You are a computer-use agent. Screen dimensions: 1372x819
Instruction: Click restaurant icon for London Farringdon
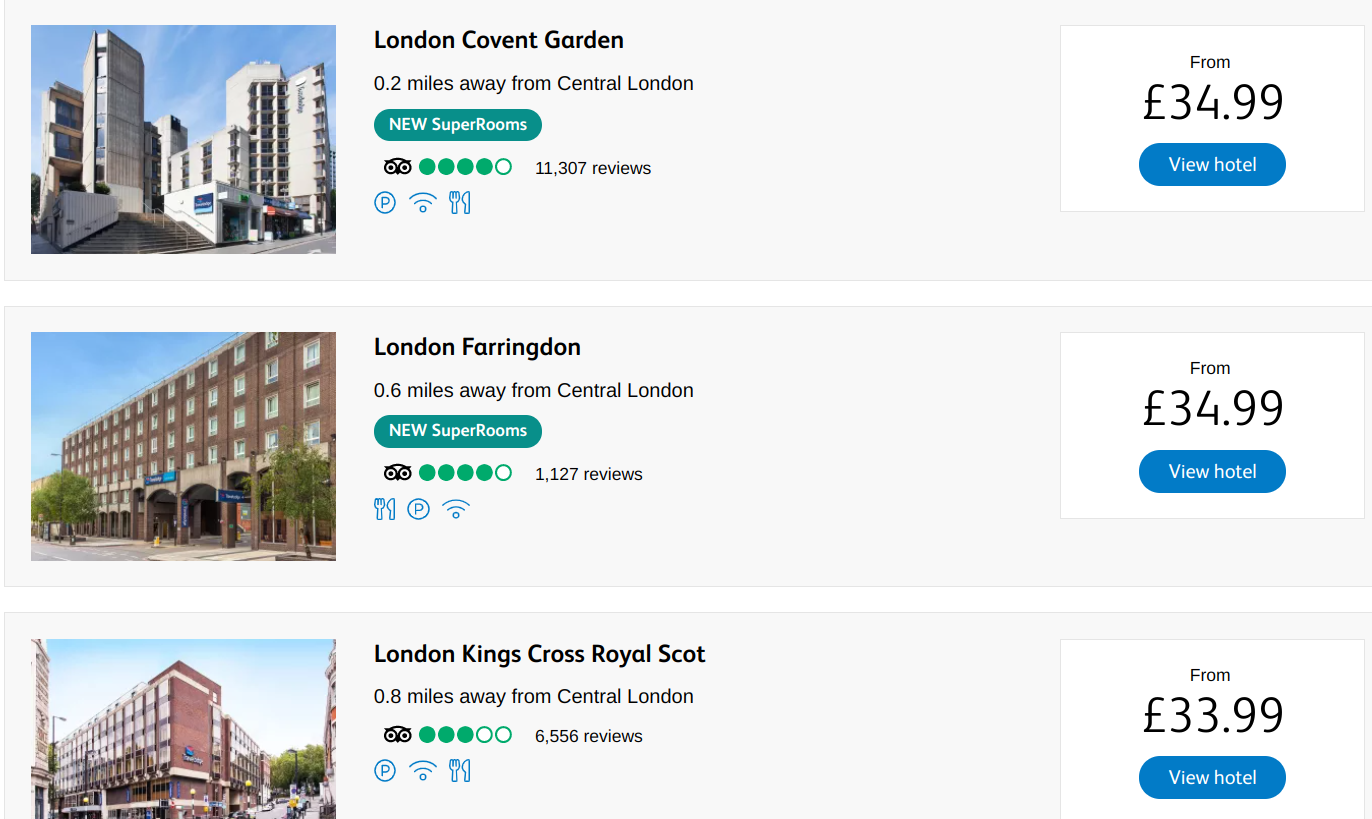[x=385, y=509]
